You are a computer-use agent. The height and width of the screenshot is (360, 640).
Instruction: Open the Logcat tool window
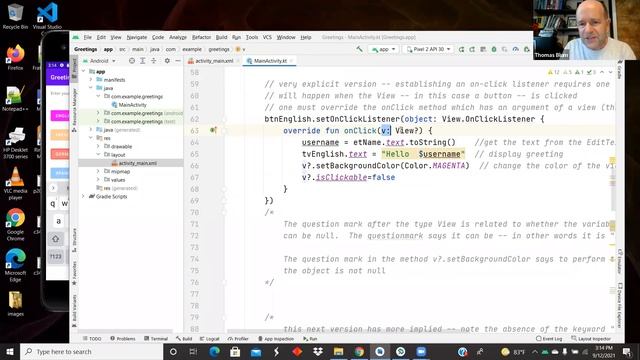pyautogui.click(x=210, y=339)
